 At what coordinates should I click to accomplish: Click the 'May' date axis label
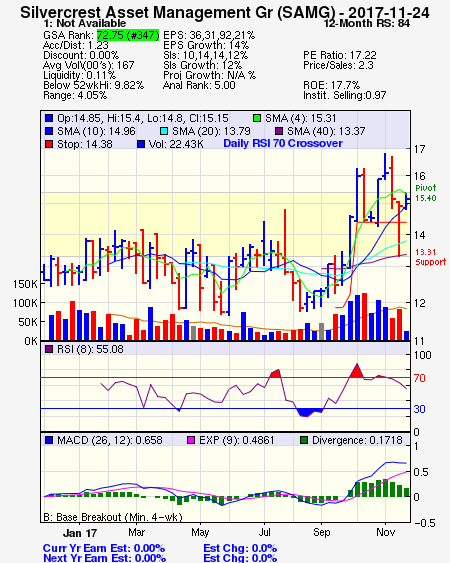[x=200, y=532]
